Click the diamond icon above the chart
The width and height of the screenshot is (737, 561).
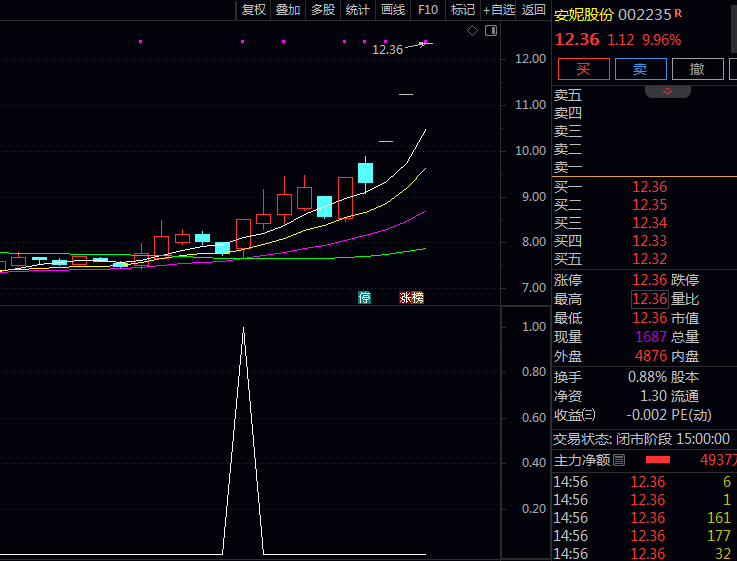tap(472, 31)
